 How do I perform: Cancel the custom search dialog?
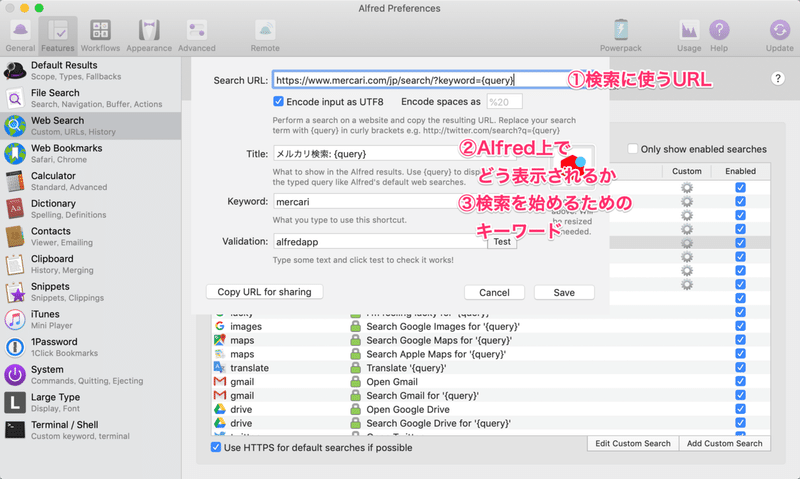click(494, 292)
